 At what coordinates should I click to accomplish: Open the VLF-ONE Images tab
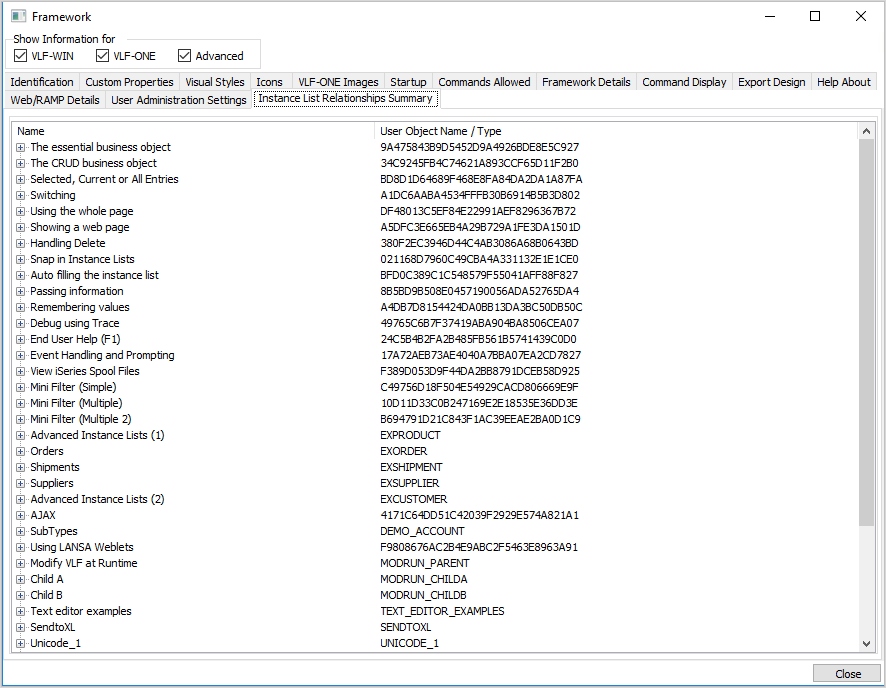(338, 82)
